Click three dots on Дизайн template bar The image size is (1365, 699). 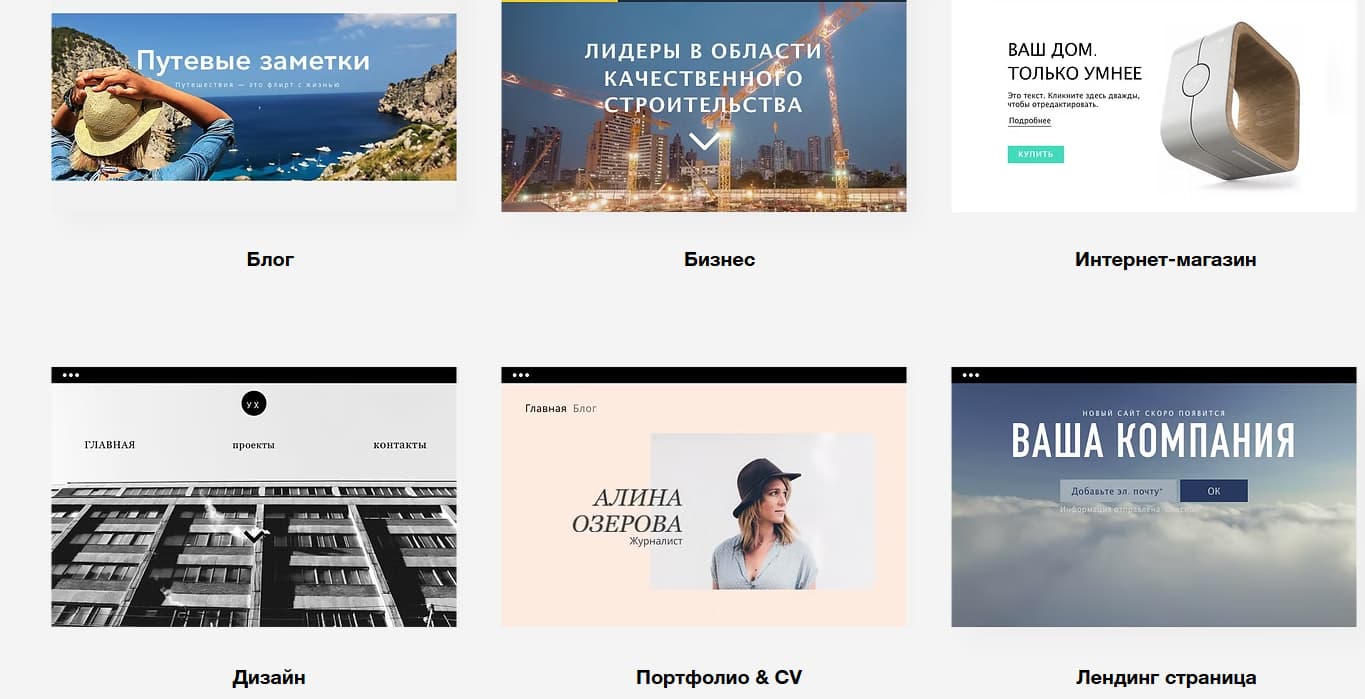pos(71,375)
